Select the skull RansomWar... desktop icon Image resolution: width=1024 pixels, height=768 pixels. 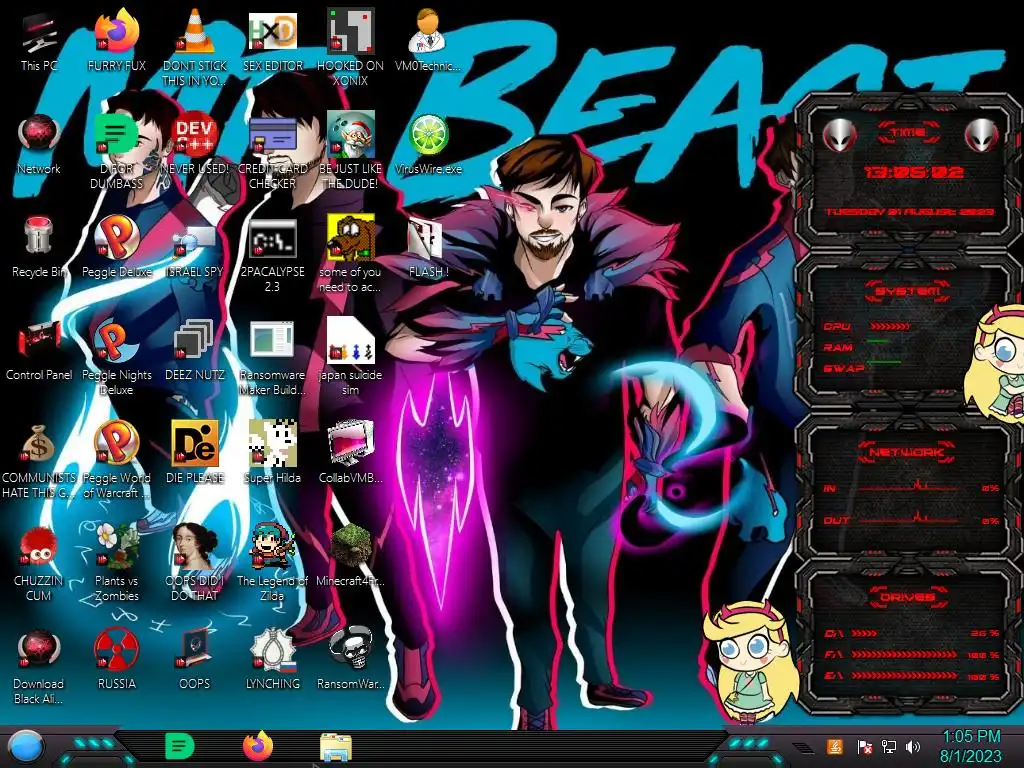click(x=350, y=660)
